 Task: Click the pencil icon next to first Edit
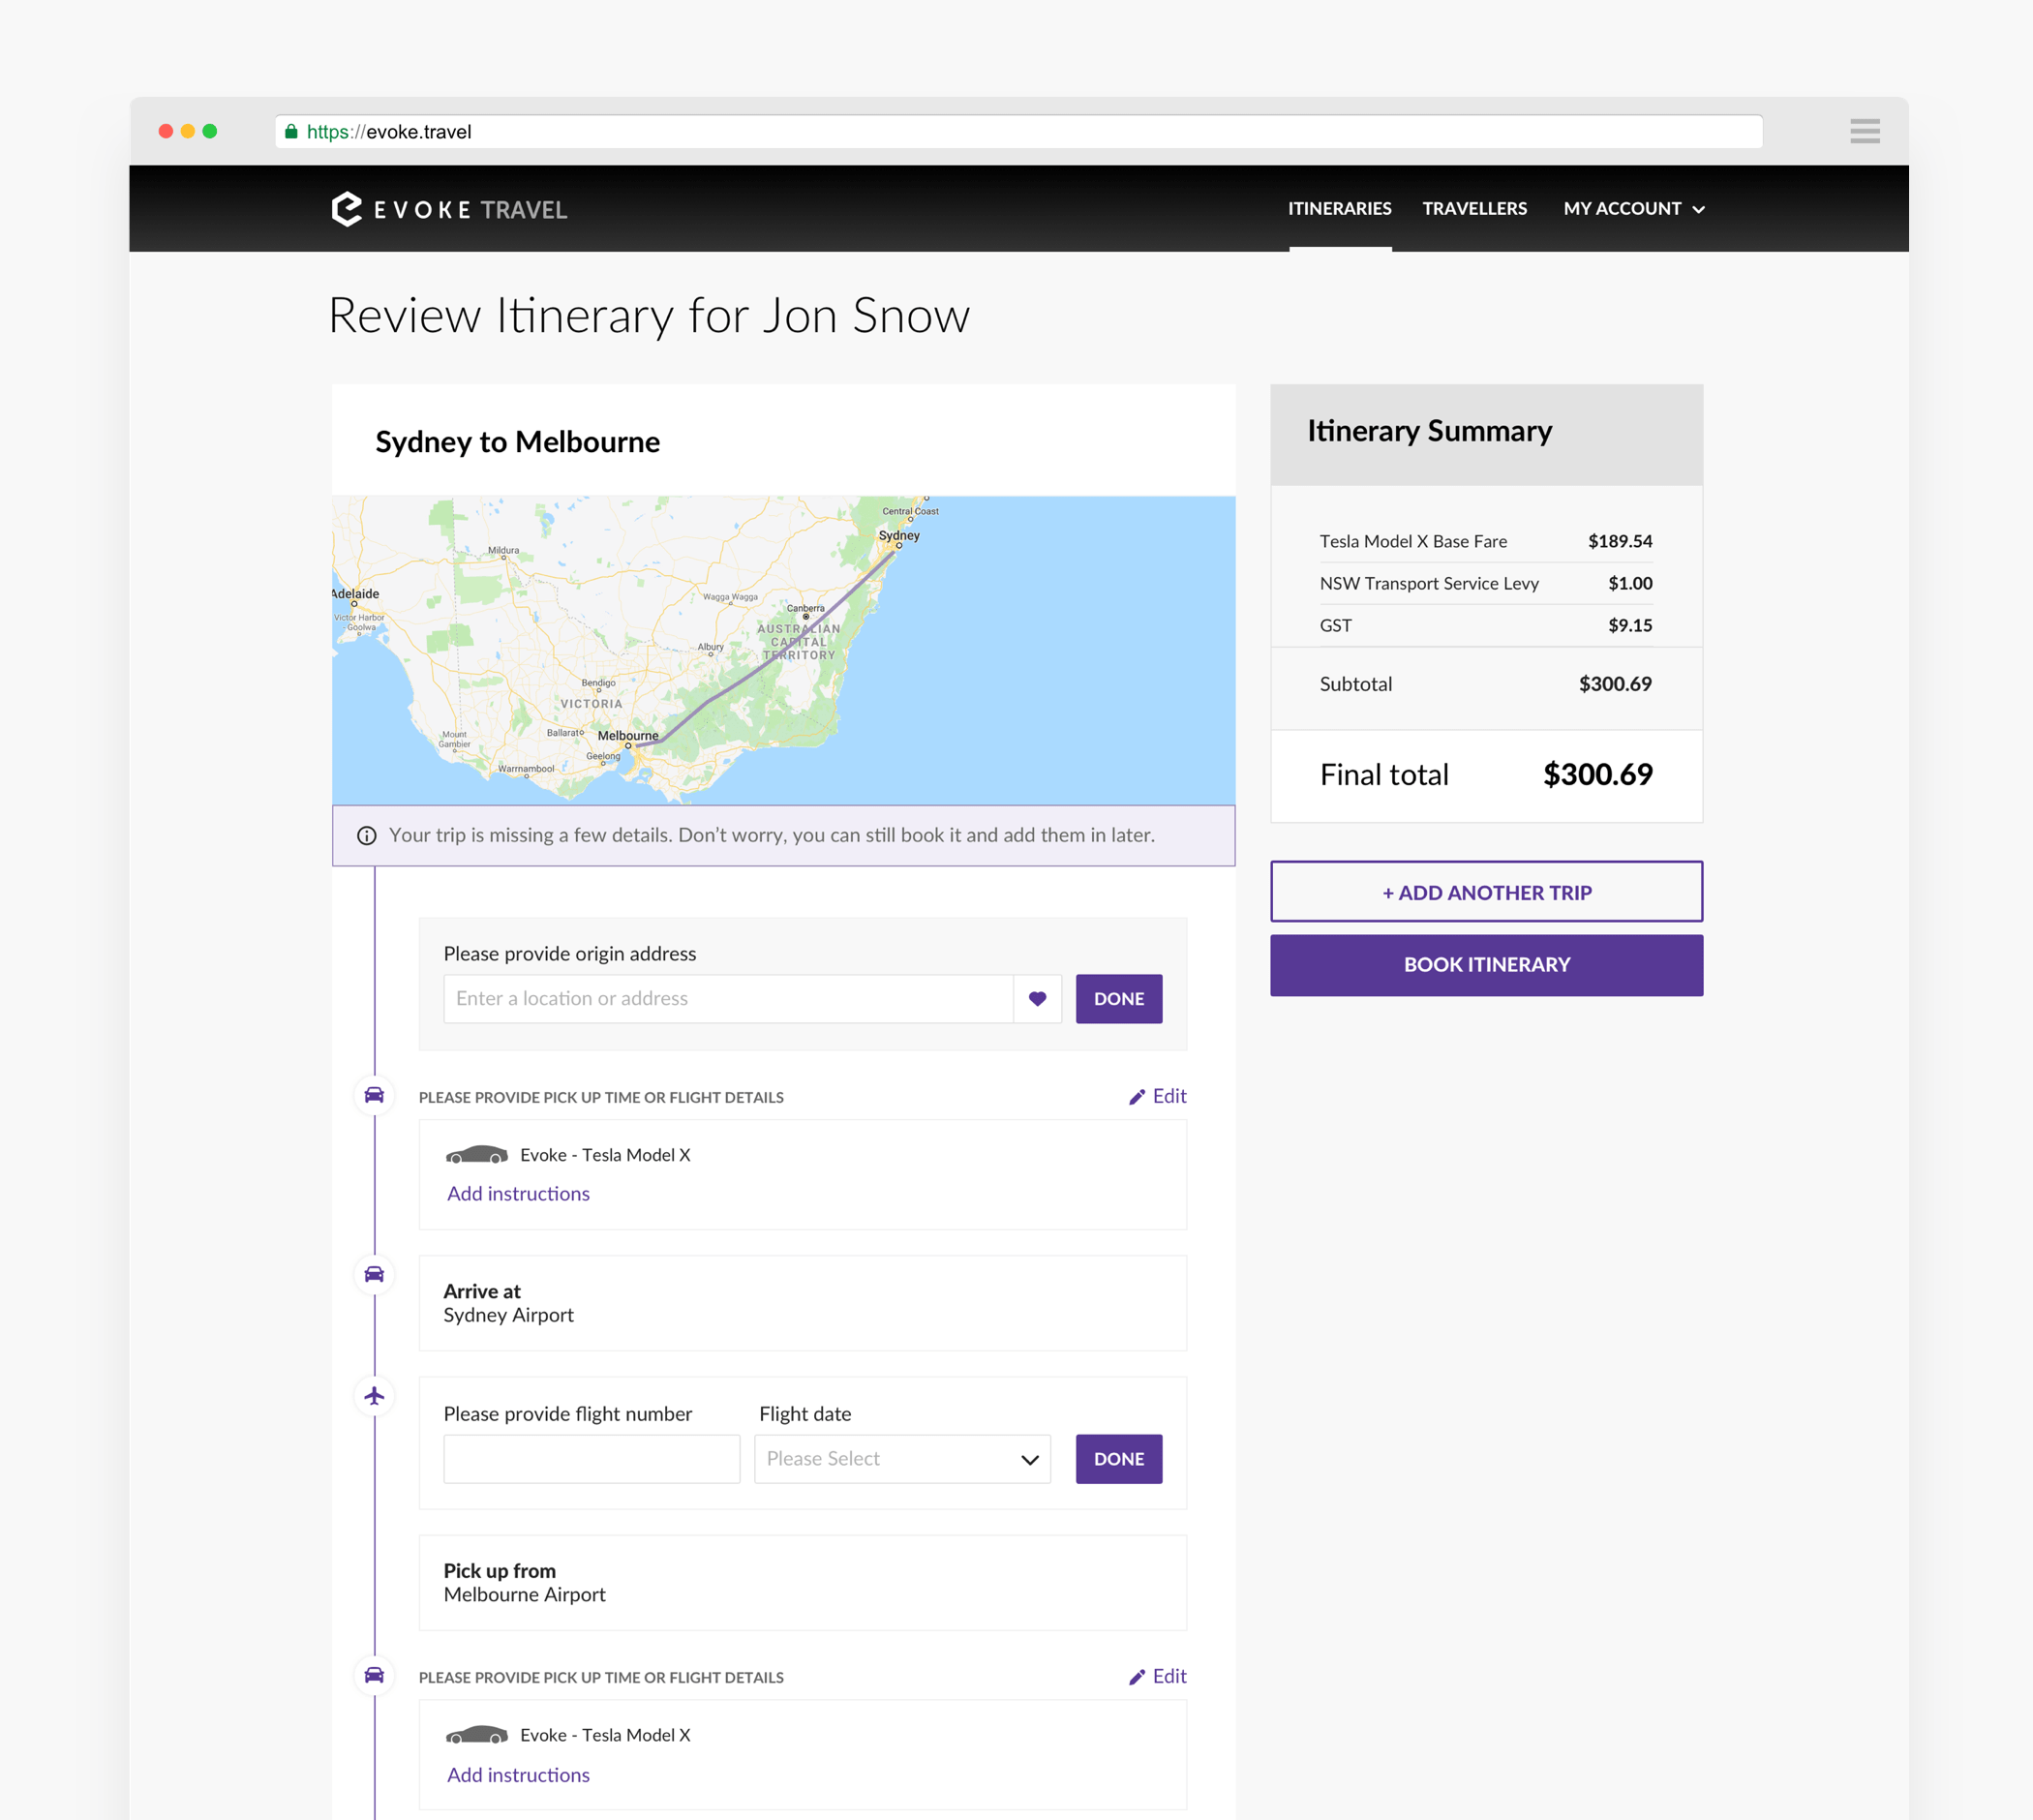pyautogui.click(x=1136, y=1097)
